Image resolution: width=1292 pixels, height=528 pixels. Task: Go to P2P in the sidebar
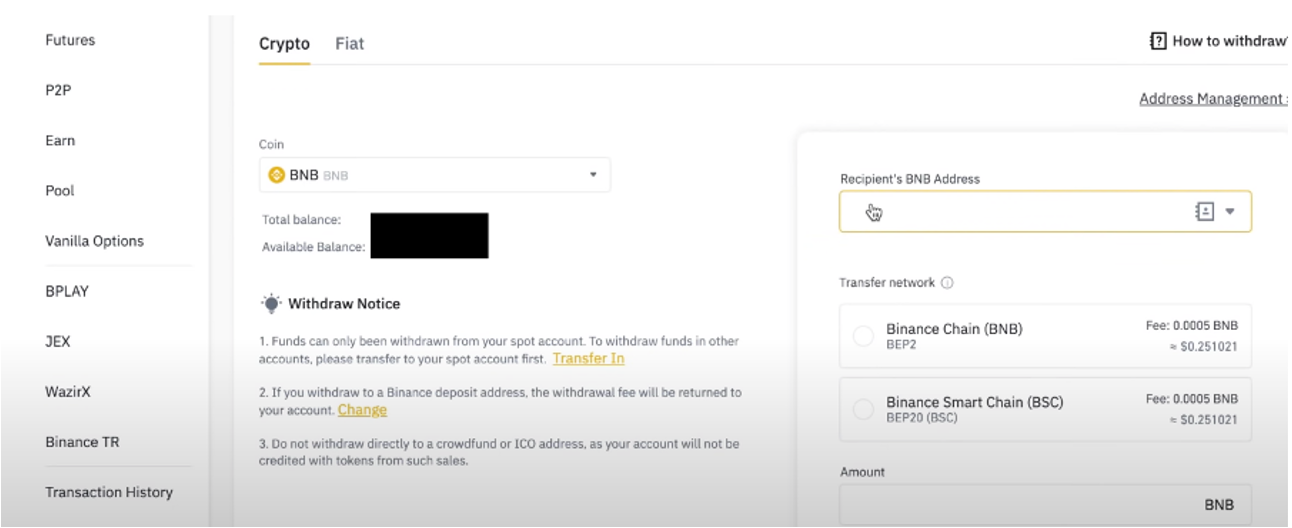pyautogui.click(x=58, y=90)
